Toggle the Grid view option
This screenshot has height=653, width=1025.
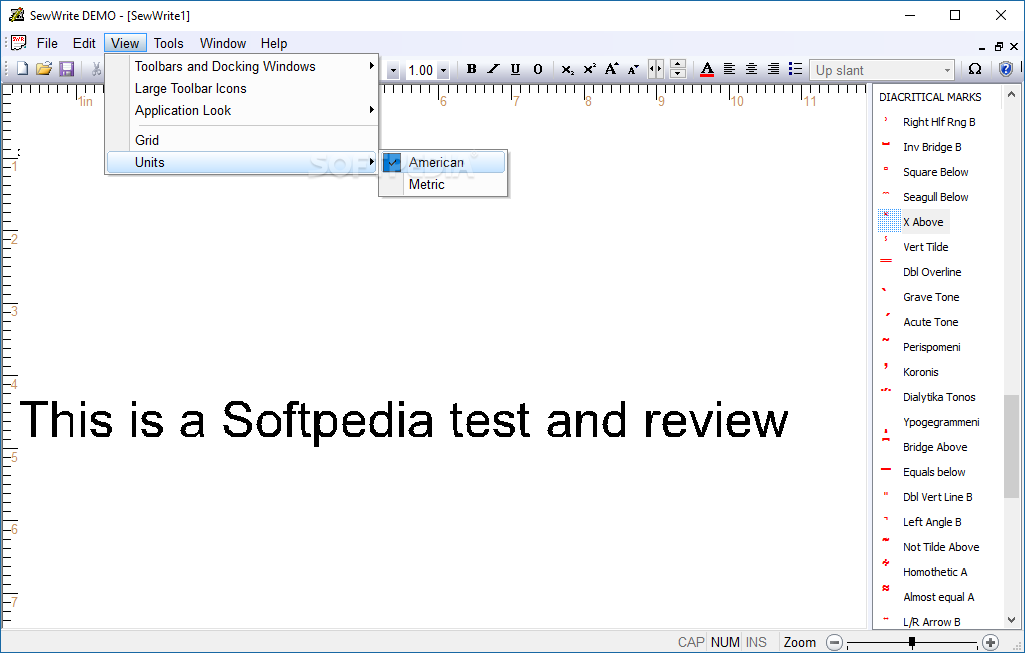tap(242, 140)
